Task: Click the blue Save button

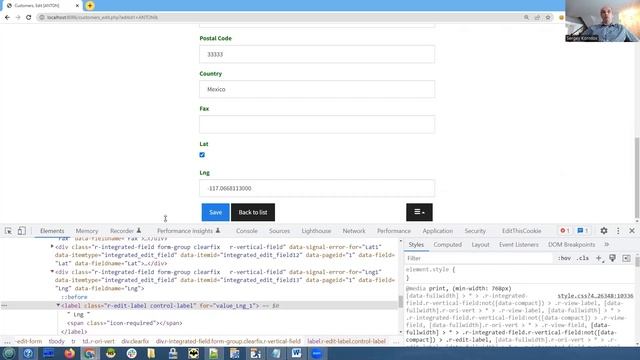Action: tap(216, 212)
